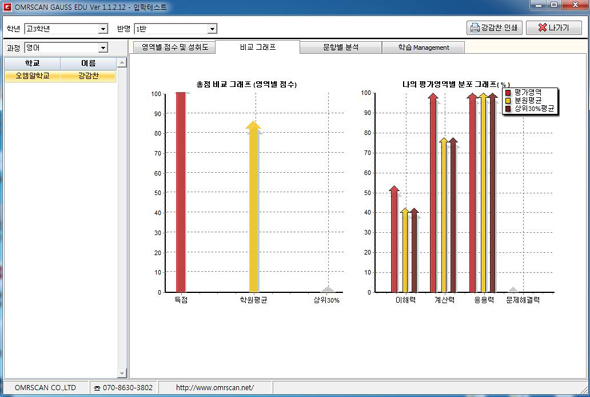Click the OMRSCAN app logo icon in title bar
590x397 pixels.
pos(7,6)
